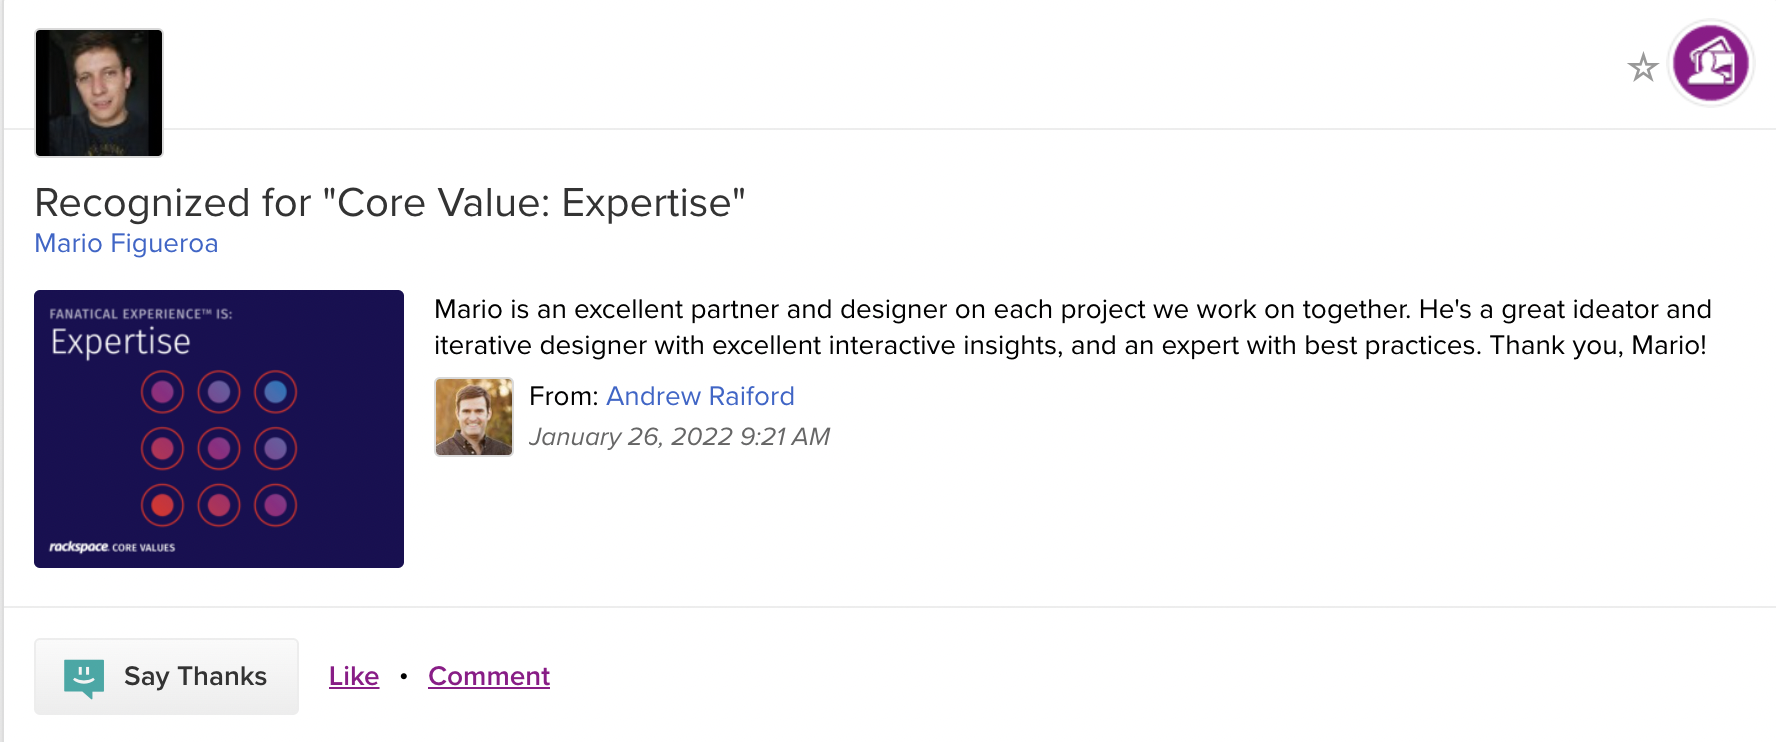Click the rackspace Core Values logo
The width and height of the screenshot is (1776, 742).
[112, 547]
